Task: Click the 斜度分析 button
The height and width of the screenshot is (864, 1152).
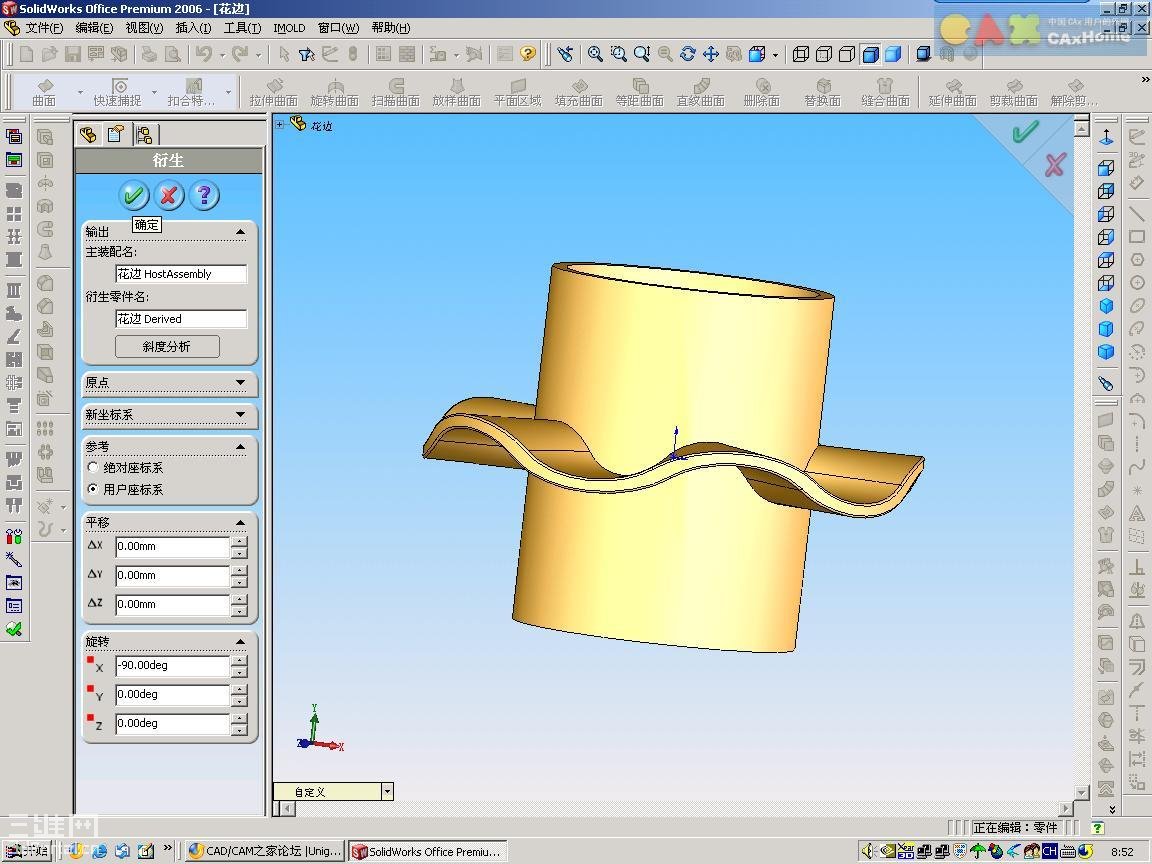Action: tap(166, 346)
